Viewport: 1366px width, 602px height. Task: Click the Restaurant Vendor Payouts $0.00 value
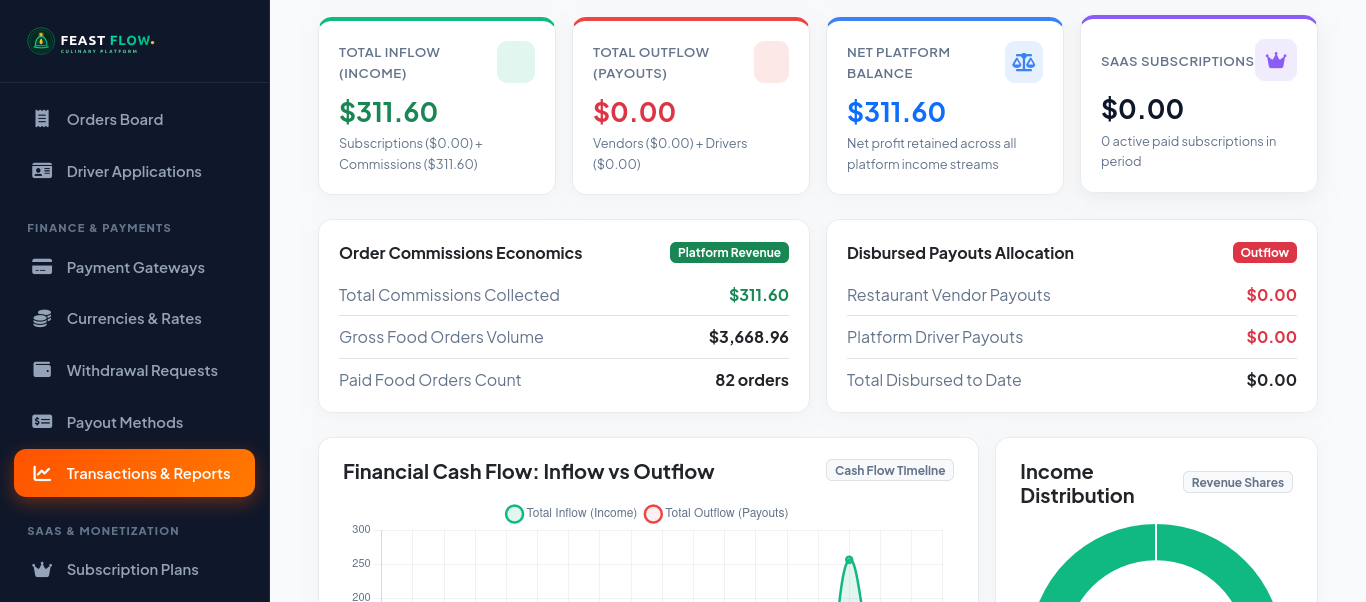pos(1271,295)
